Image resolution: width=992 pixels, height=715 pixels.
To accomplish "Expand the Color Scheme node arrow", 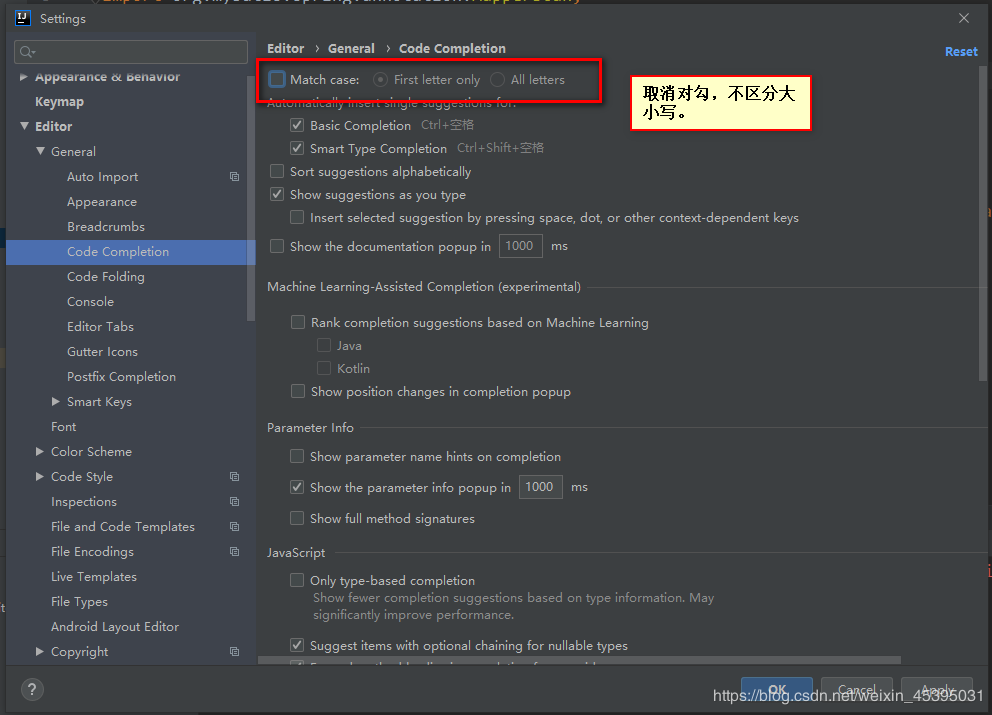I will [x=39, y=451].
